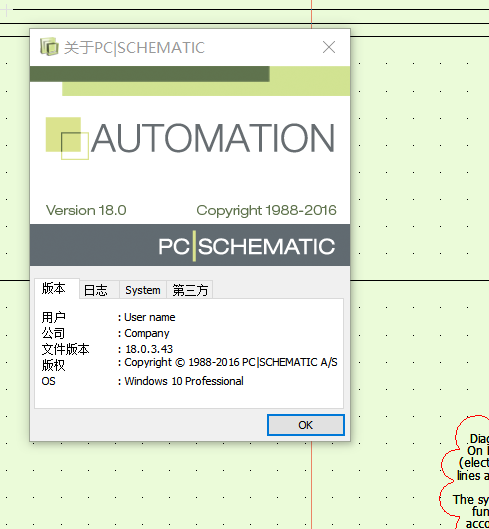Image resolution: width=489 pixels, height=529 pixels.
Task: Select the red cloud annotation on the drawing
Action: point(465,472)
